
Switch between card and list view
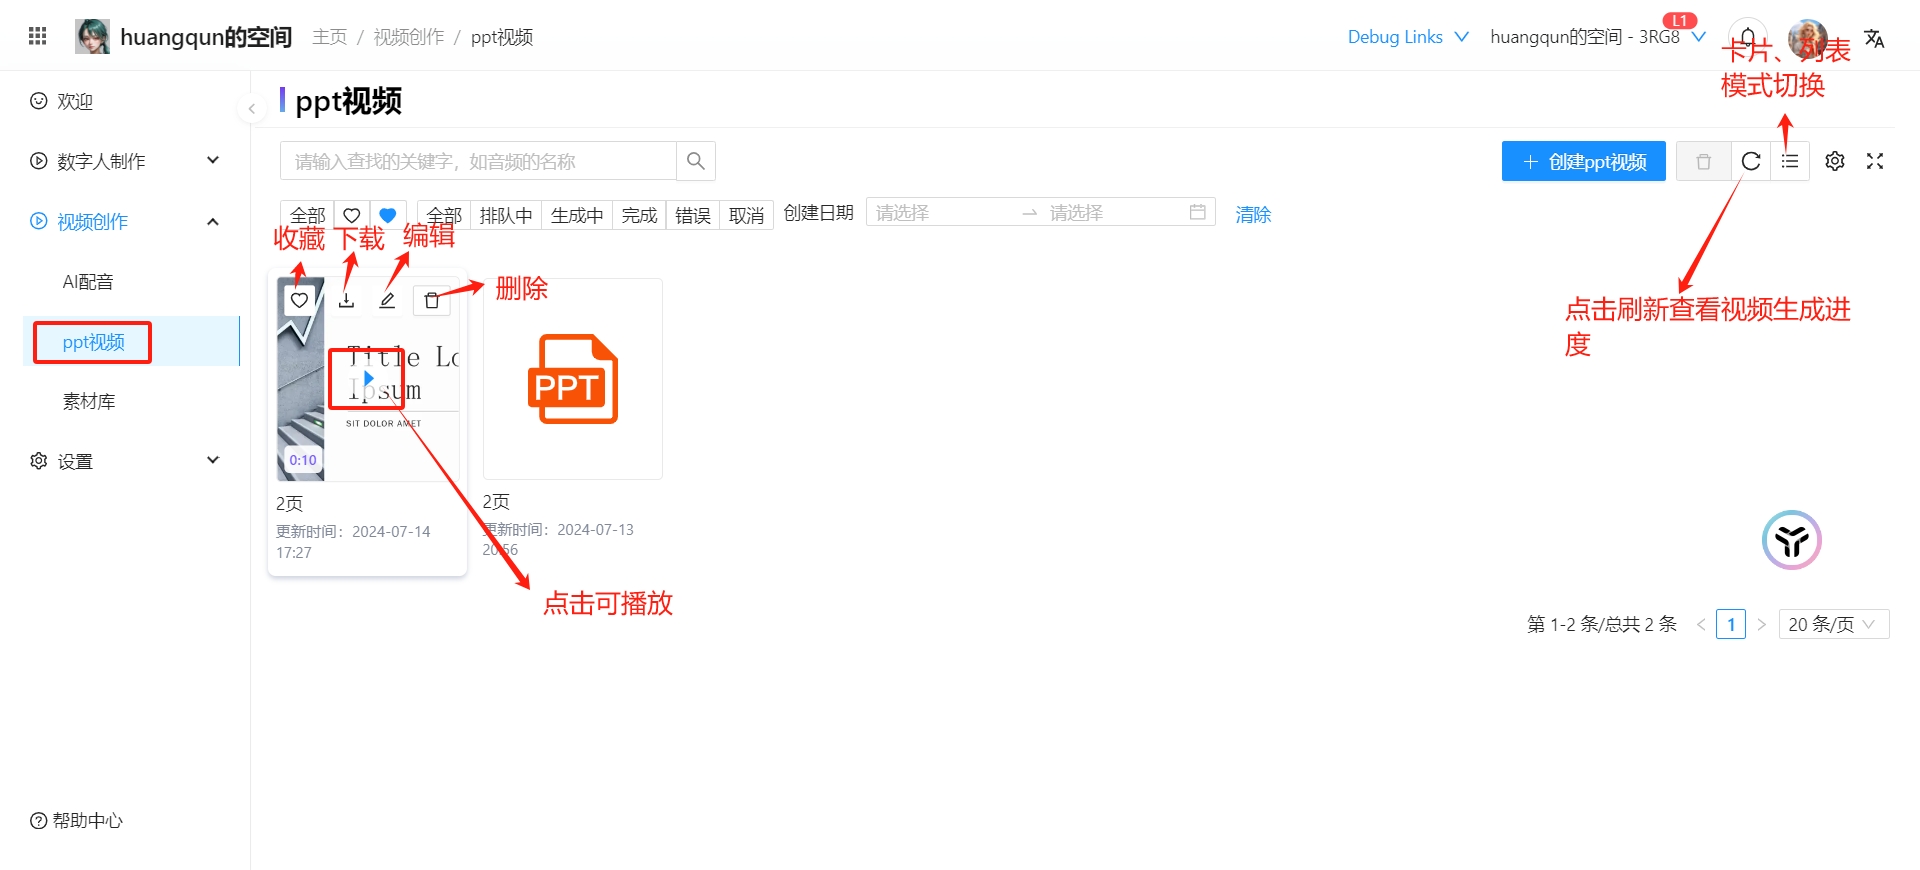click(1790, 161)
